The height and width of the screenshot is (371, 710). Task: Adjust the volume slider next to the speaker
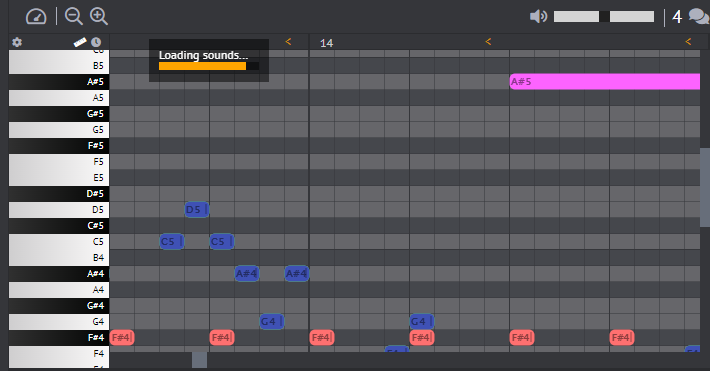click(x=604, y=17)
